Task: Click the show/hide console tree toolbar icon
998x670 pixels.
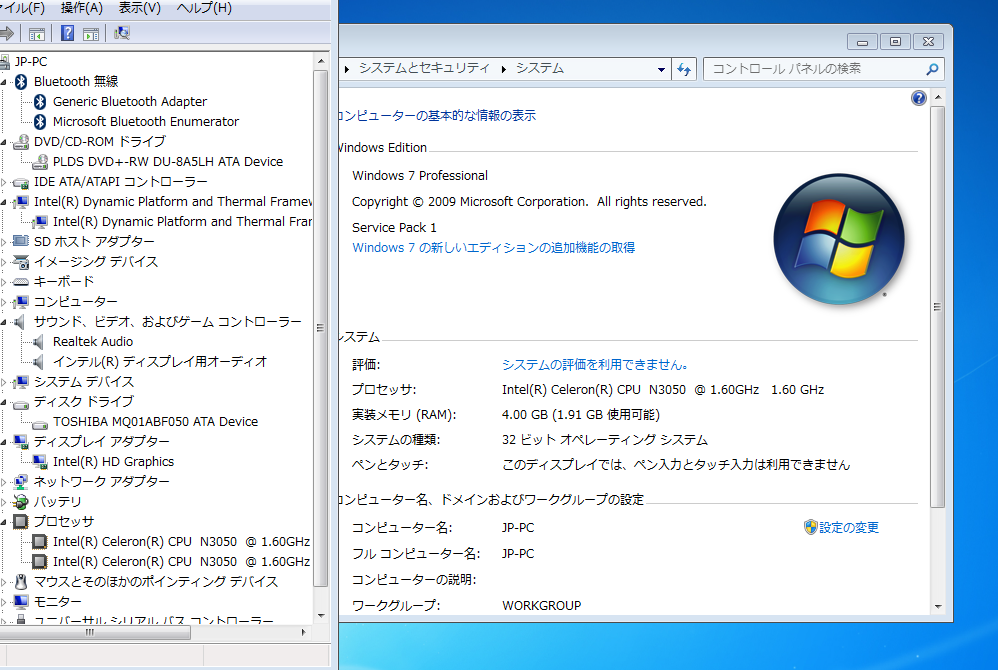Action: (37, 33)
